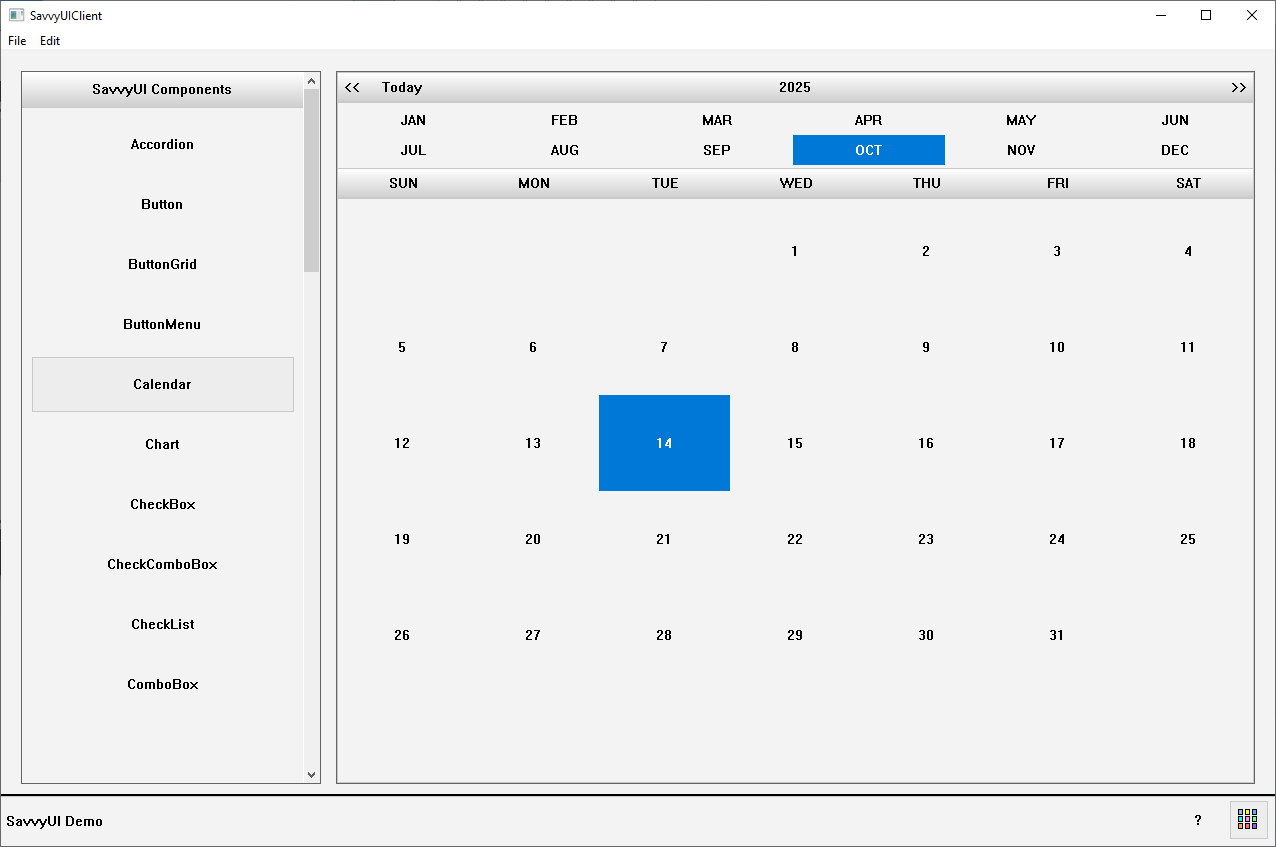Select the AUG month
The height and width of the screenshot is (847, 1276).
565,150
